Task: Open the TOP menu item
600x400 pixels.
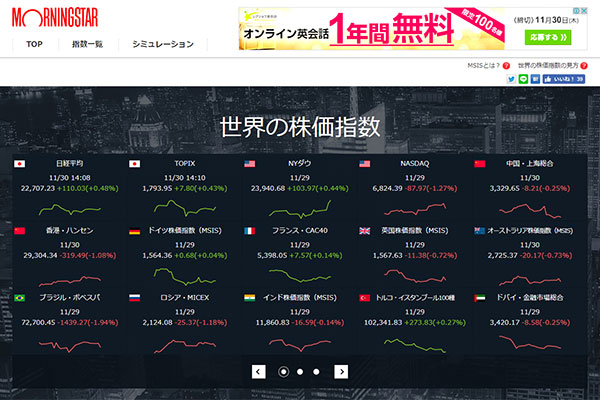Action: 34,44
